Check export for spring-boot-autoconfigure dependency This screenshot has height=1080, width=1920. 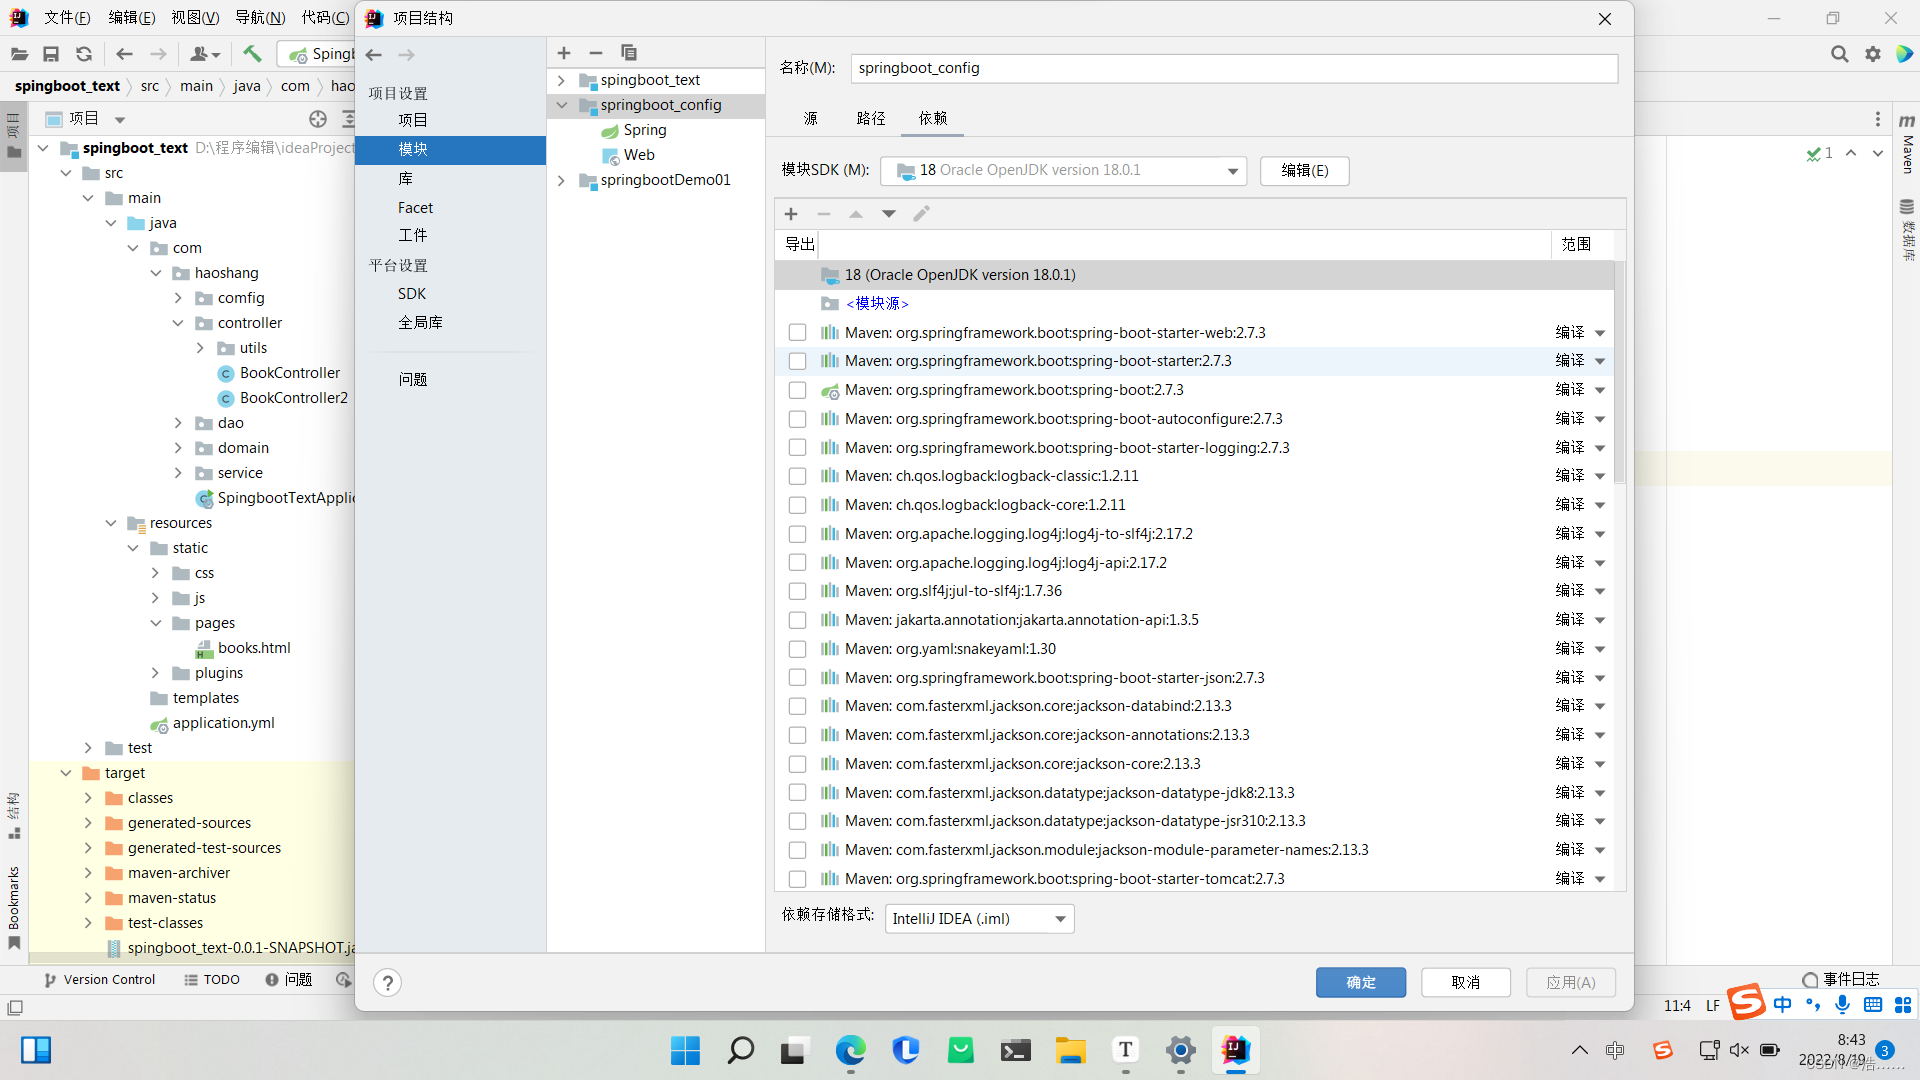pyautogui.click(x=797, y=419)
